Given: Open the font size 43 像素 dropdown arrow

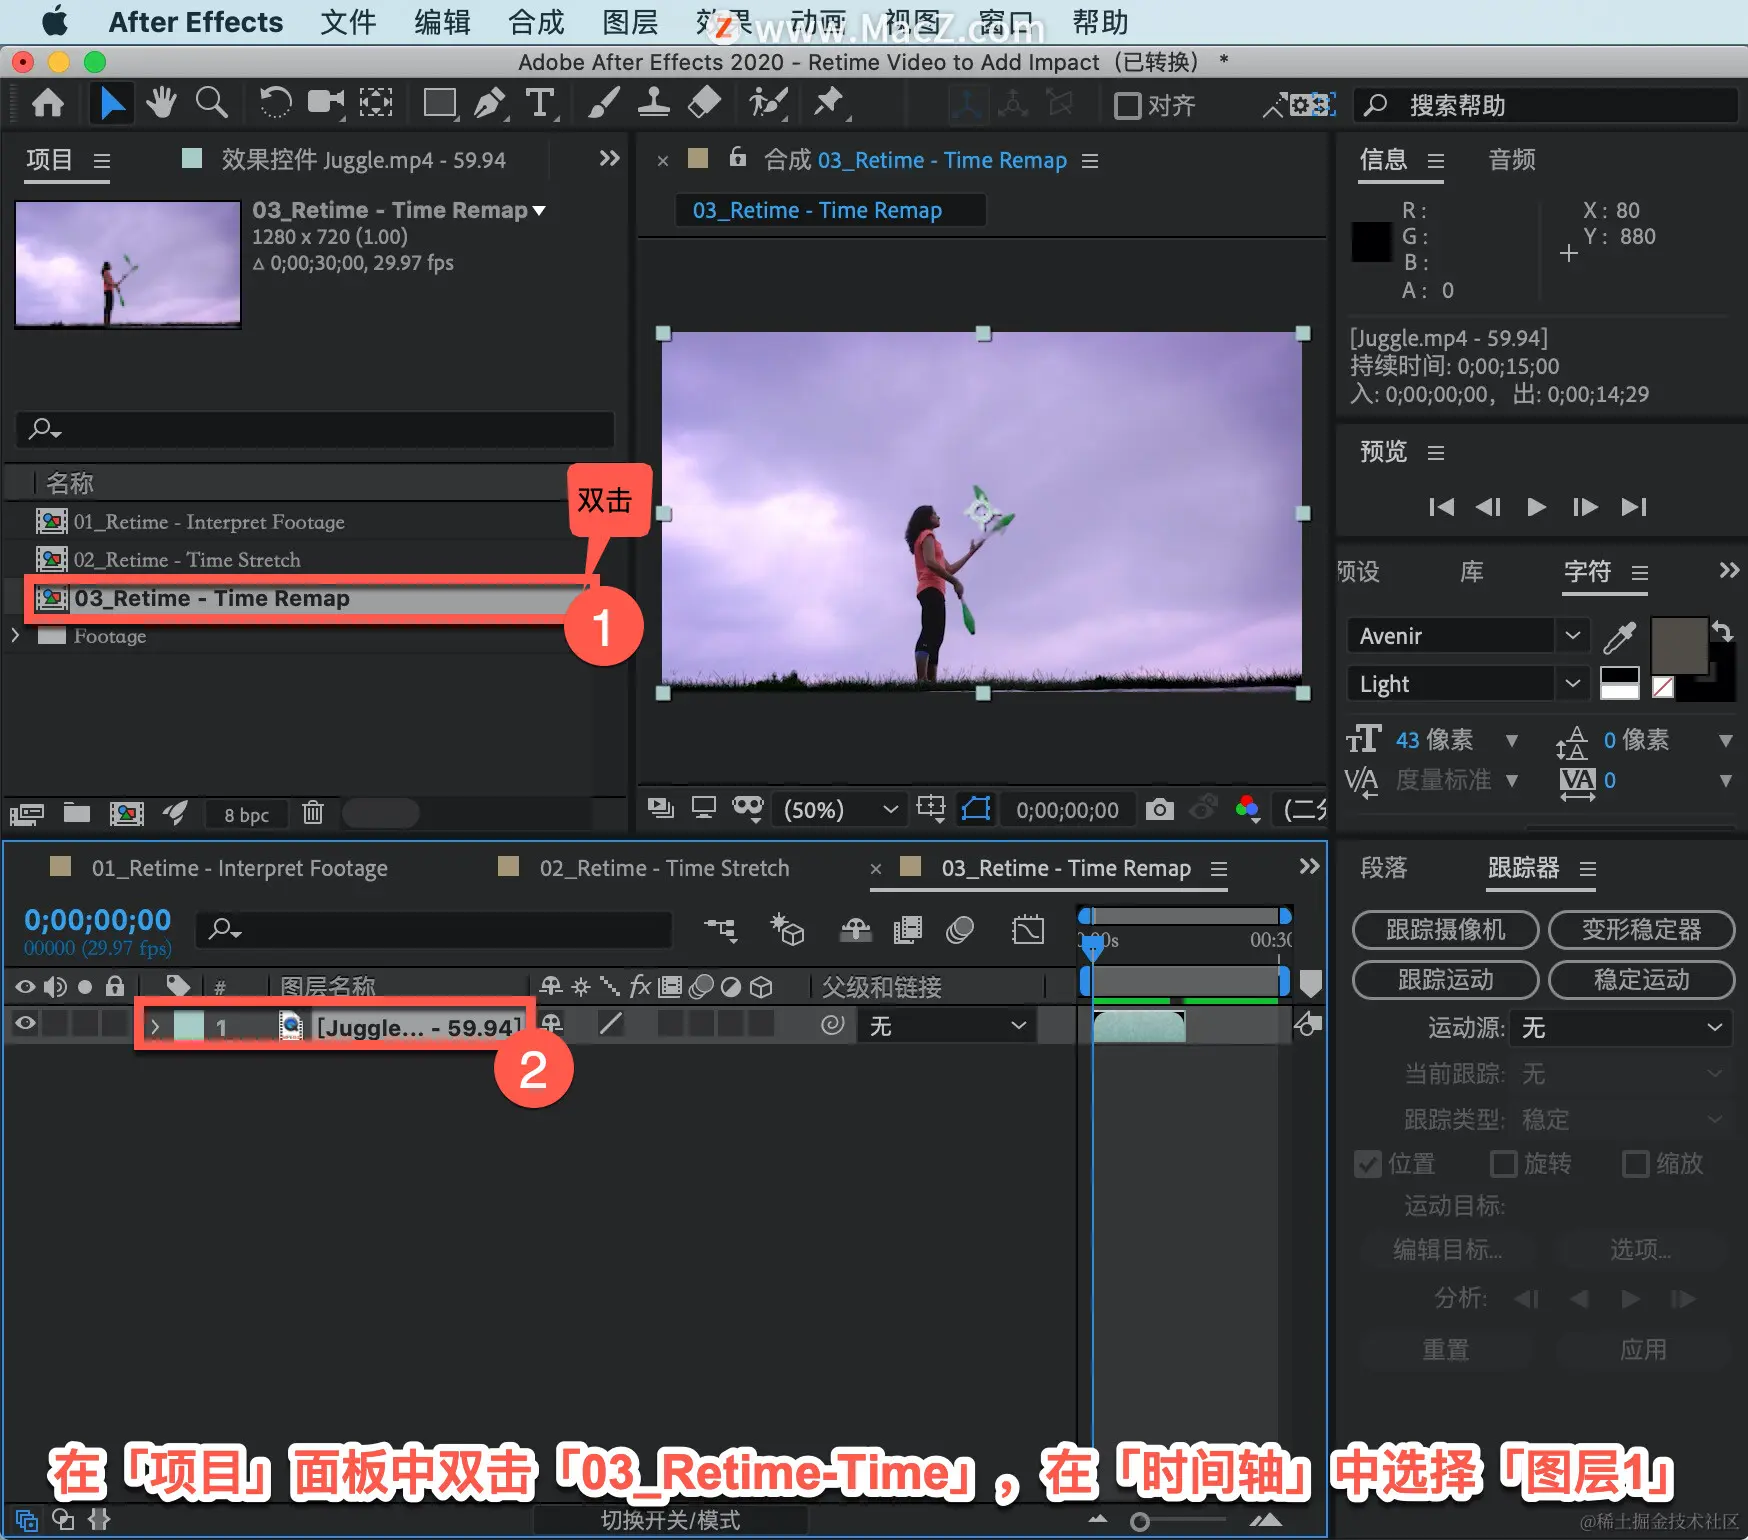Looking at the screenshot, I should point(1512,741).
